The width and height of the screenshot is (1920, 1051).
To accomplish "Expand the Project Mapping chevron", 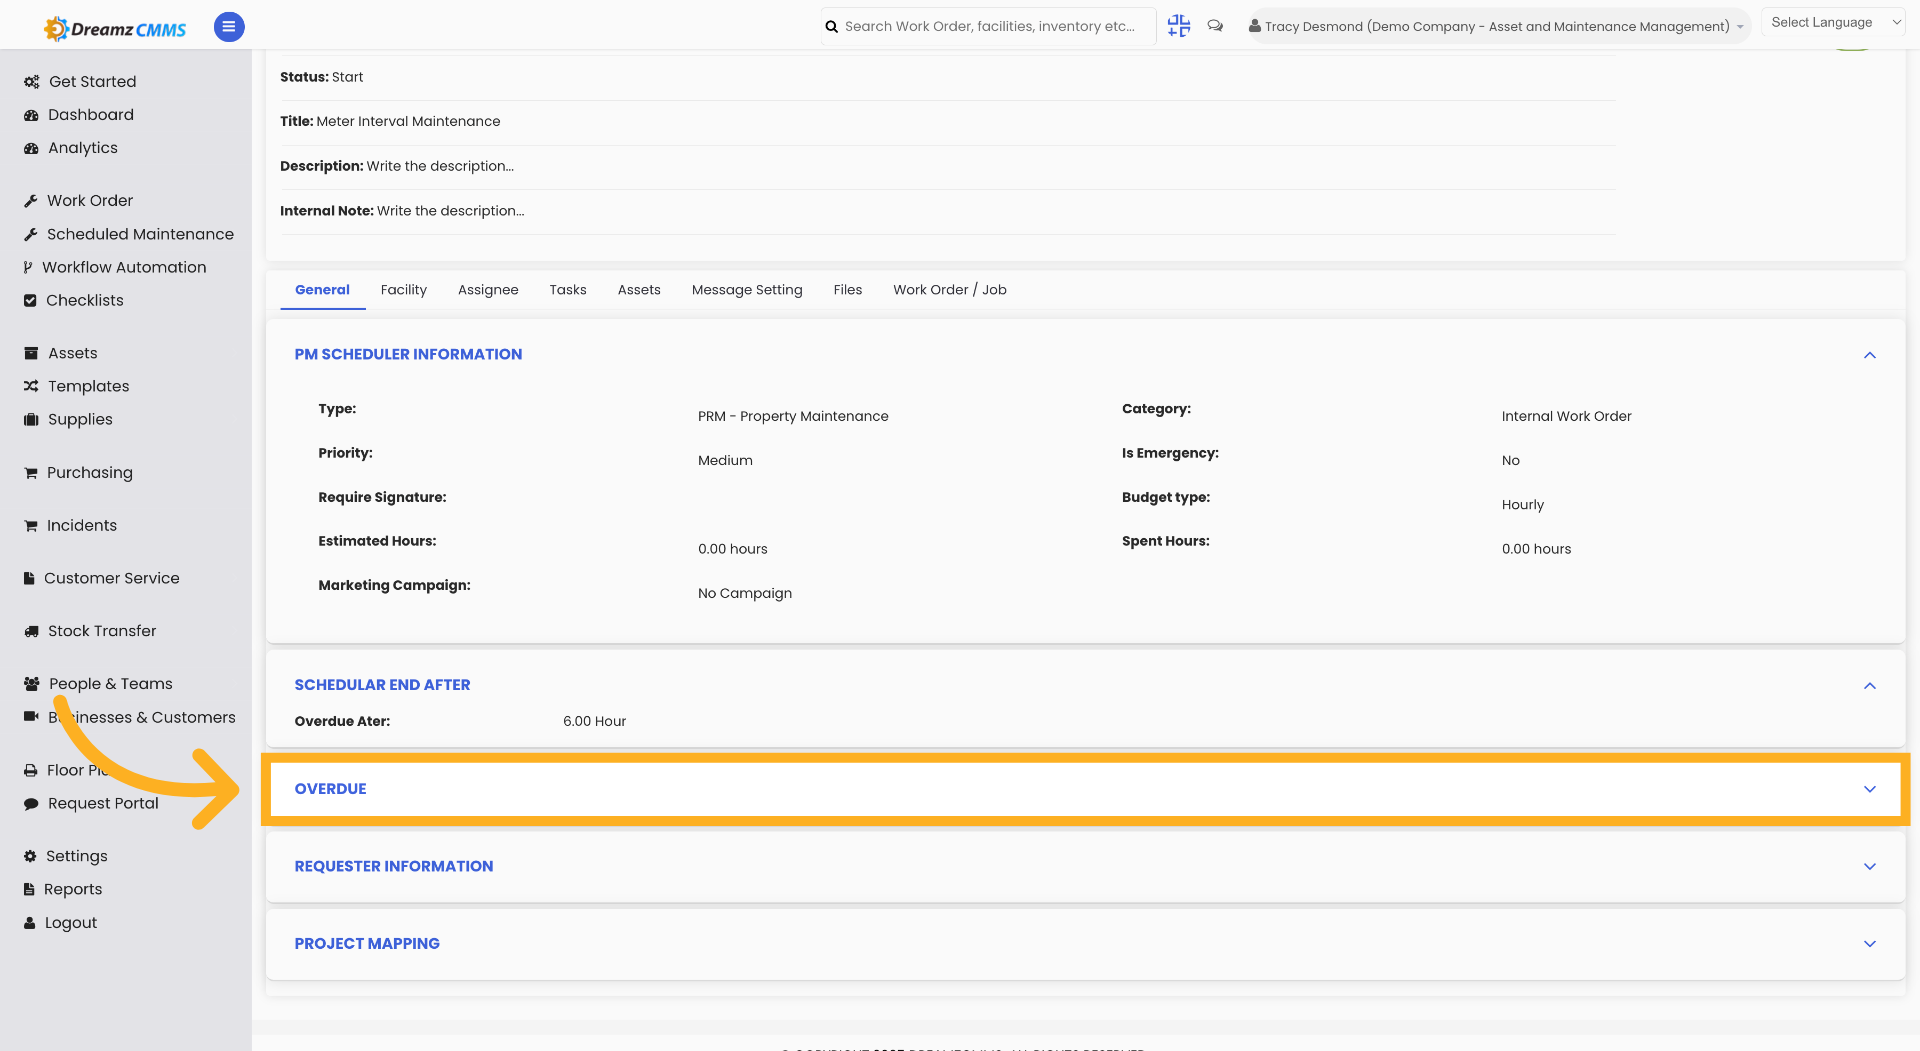I will (1870, 944).
